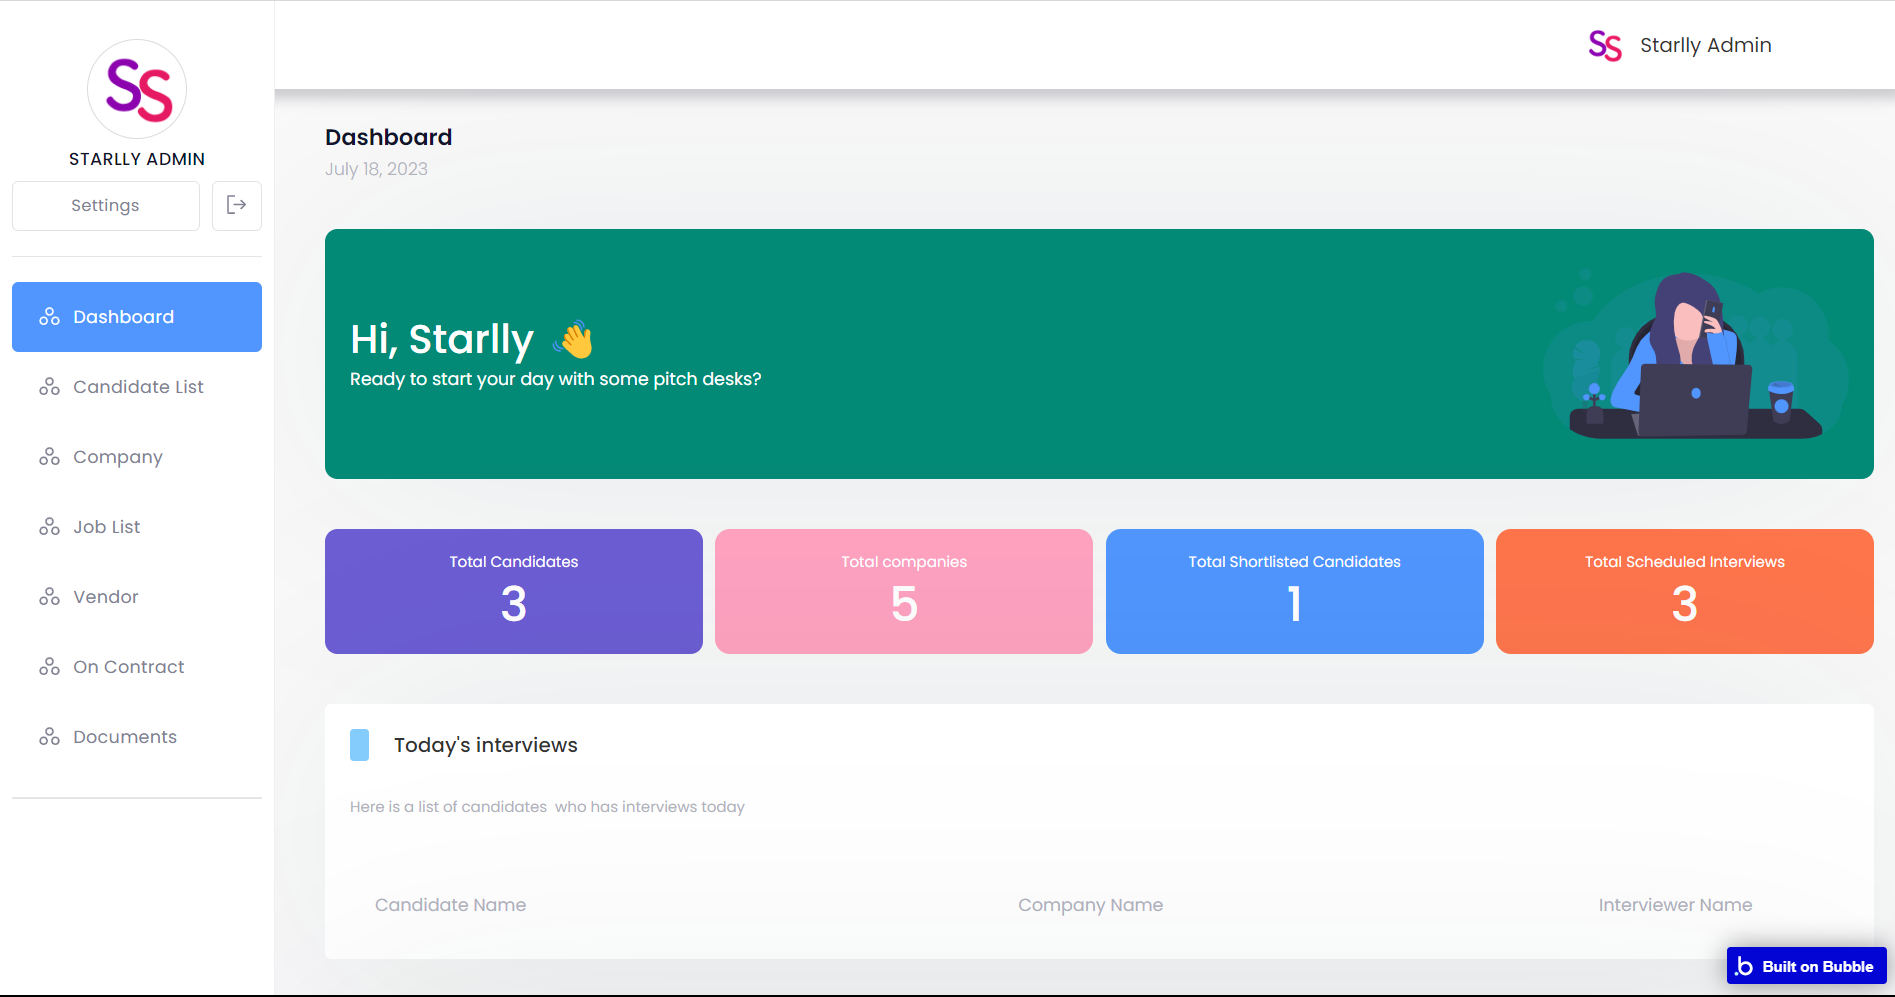Click the woman at laptop illustration

coord(1695,355)
